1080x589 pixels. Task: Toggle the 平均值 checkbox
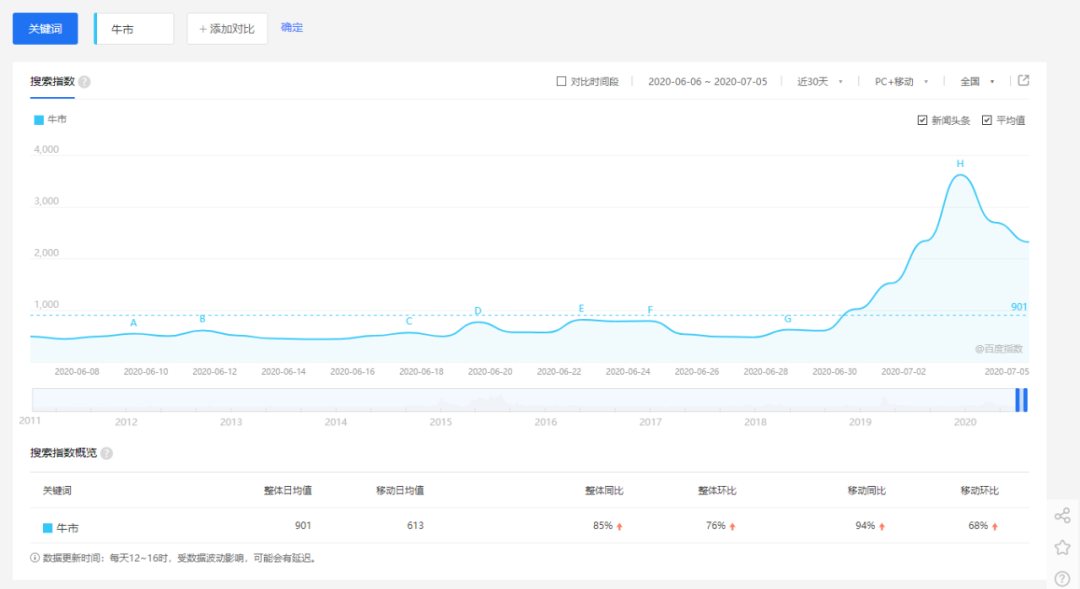(987, 120)
